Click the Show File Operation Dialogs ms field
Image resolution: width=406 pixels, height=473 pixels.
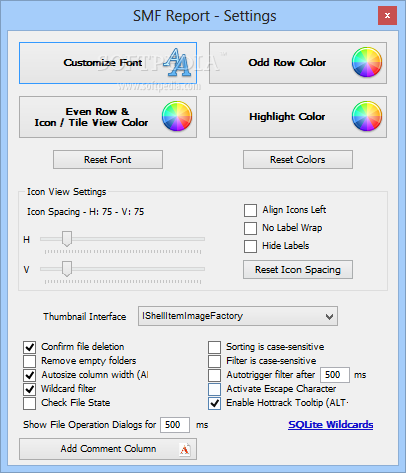pos(175,425)
